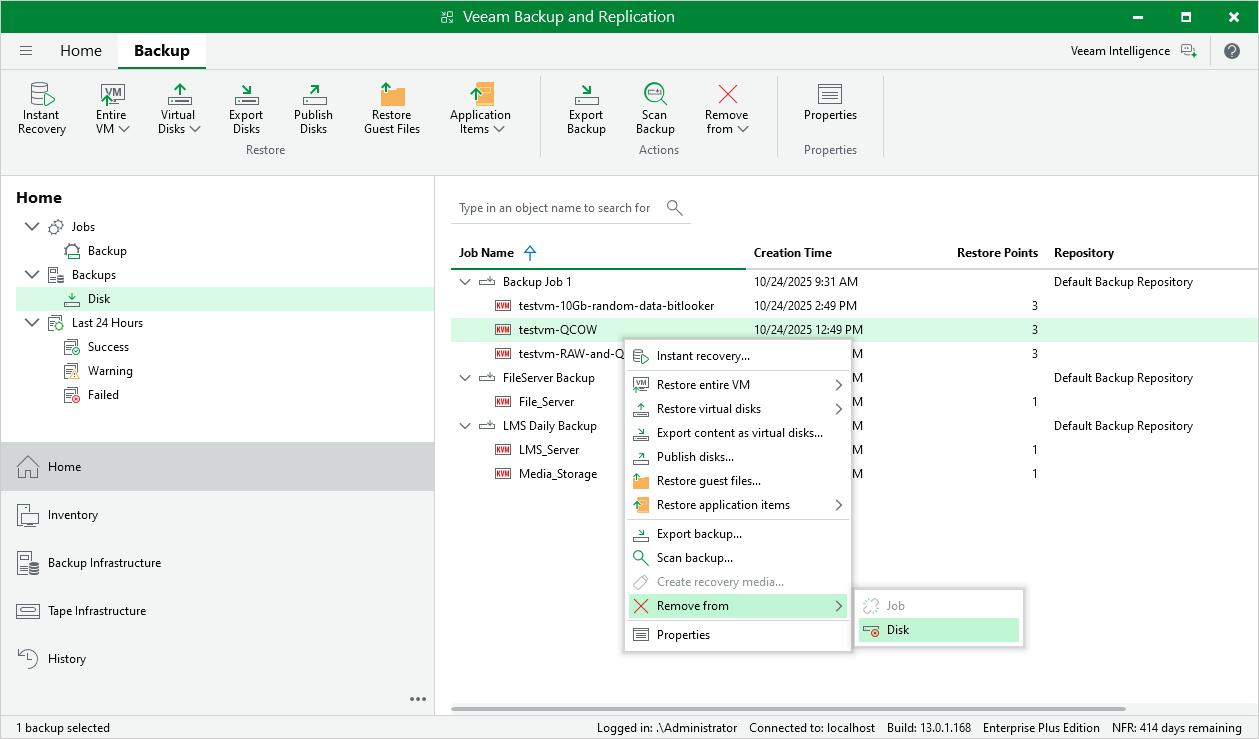Choose Publish disks in context menu

(738, 457)
